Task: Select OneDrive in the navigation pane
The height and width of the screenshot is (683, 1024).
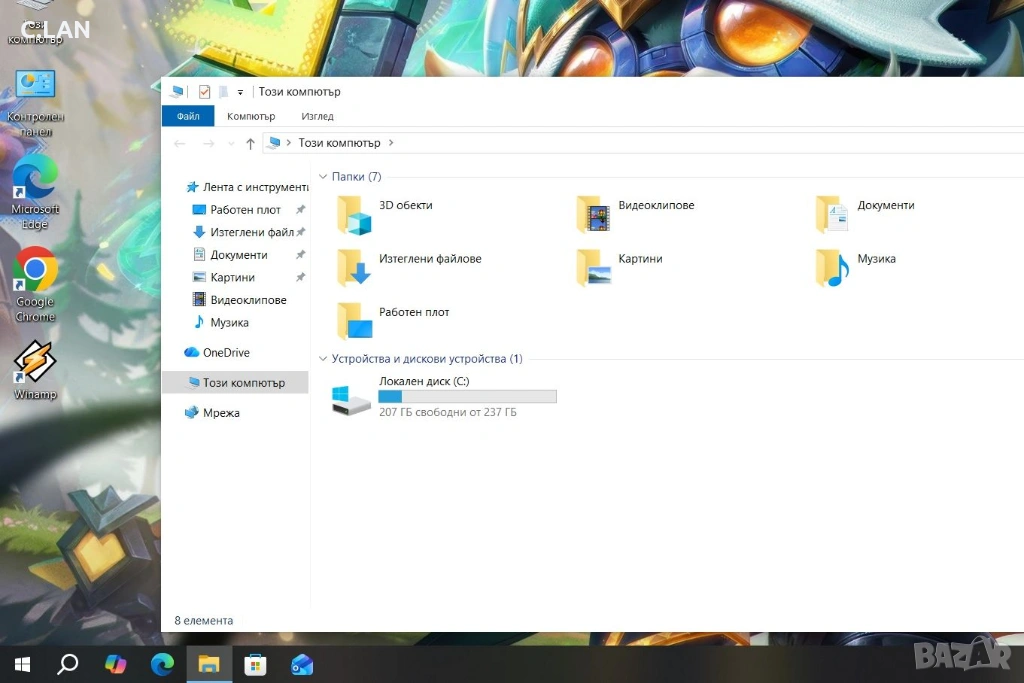Action: tap(226, 353)
